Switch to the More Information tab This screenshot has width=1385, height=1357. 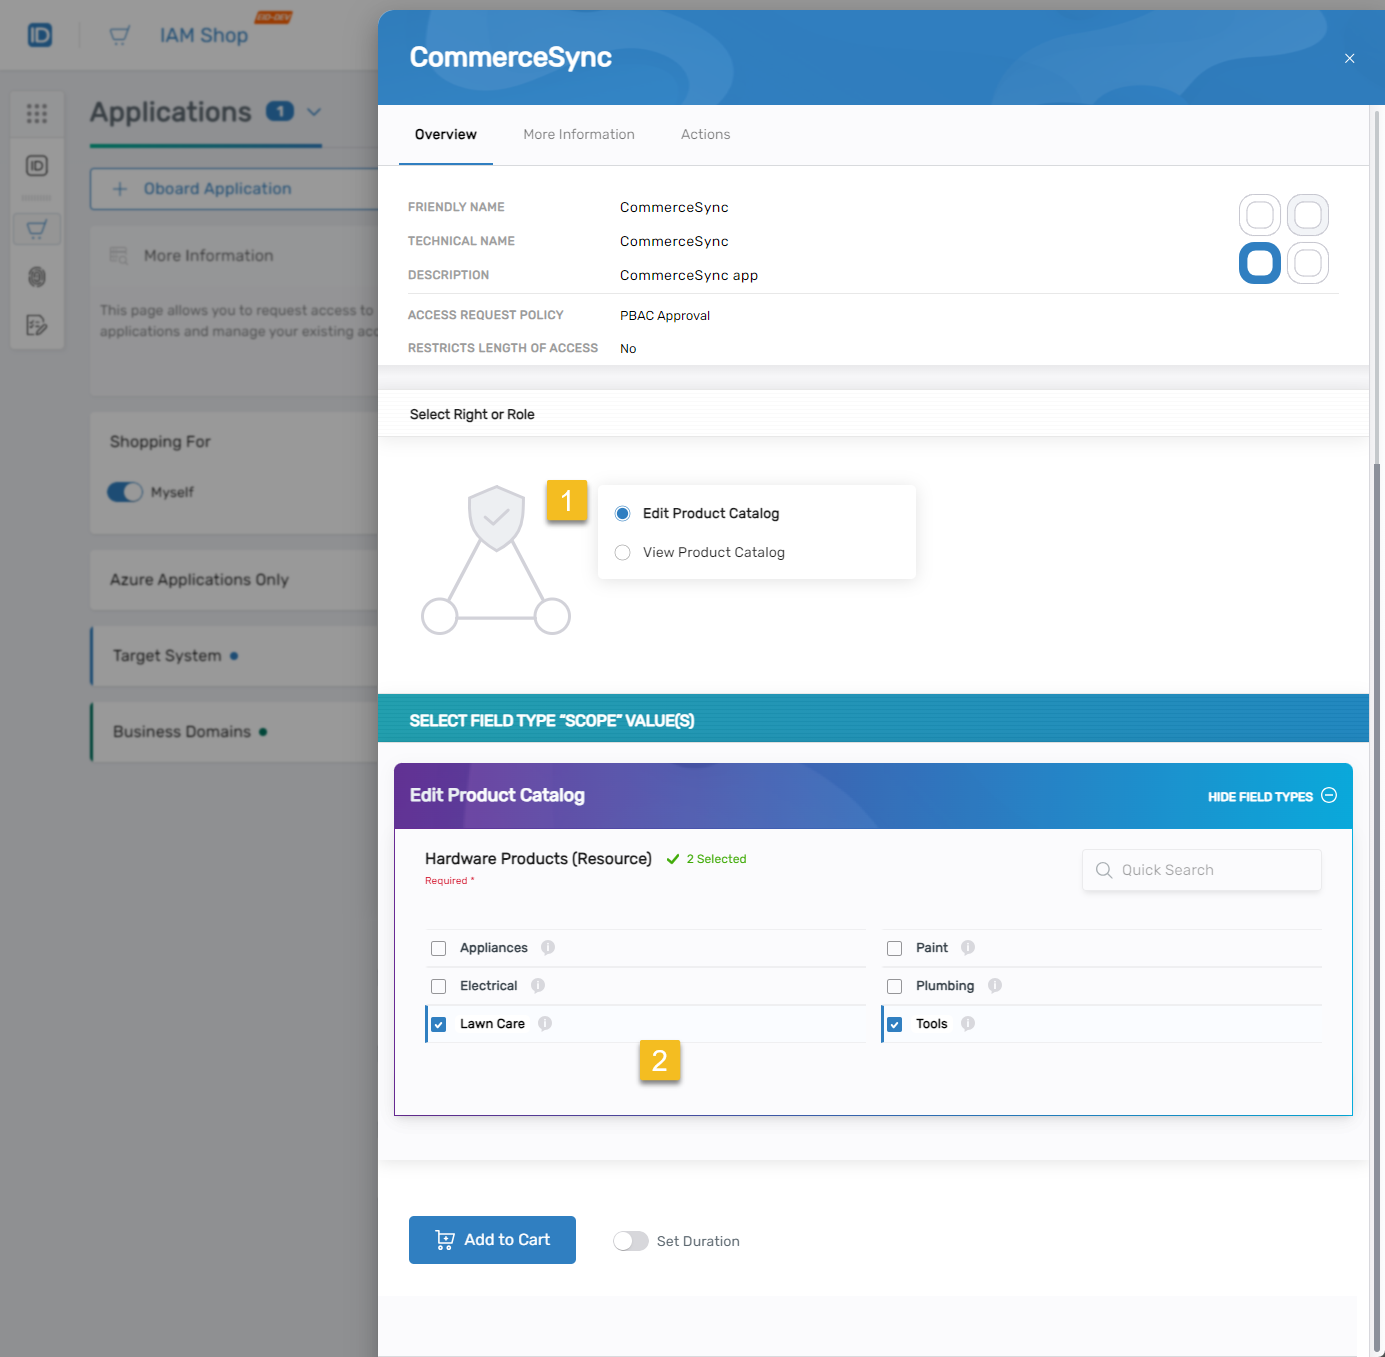[x=579, y=135]
